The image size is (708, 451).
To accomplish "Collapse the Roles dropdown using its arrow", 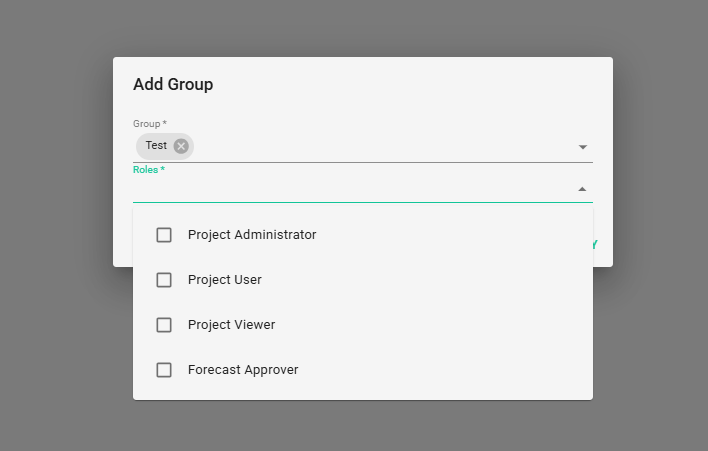I will [x=582, y=189].
